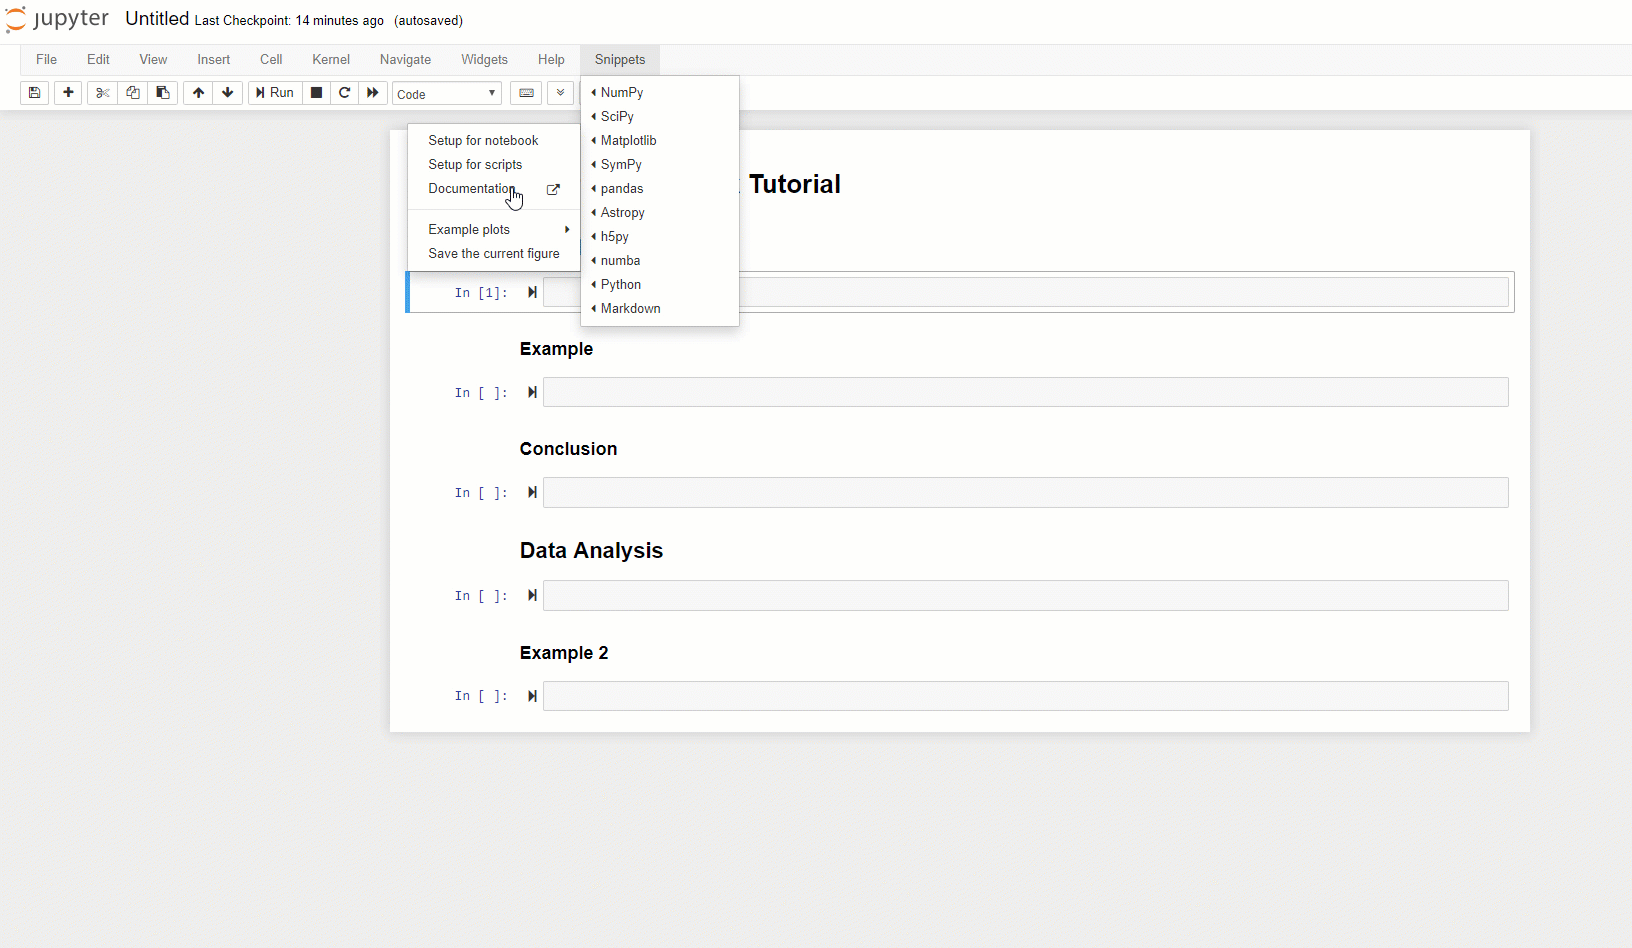Move the selected cell up

198,93
